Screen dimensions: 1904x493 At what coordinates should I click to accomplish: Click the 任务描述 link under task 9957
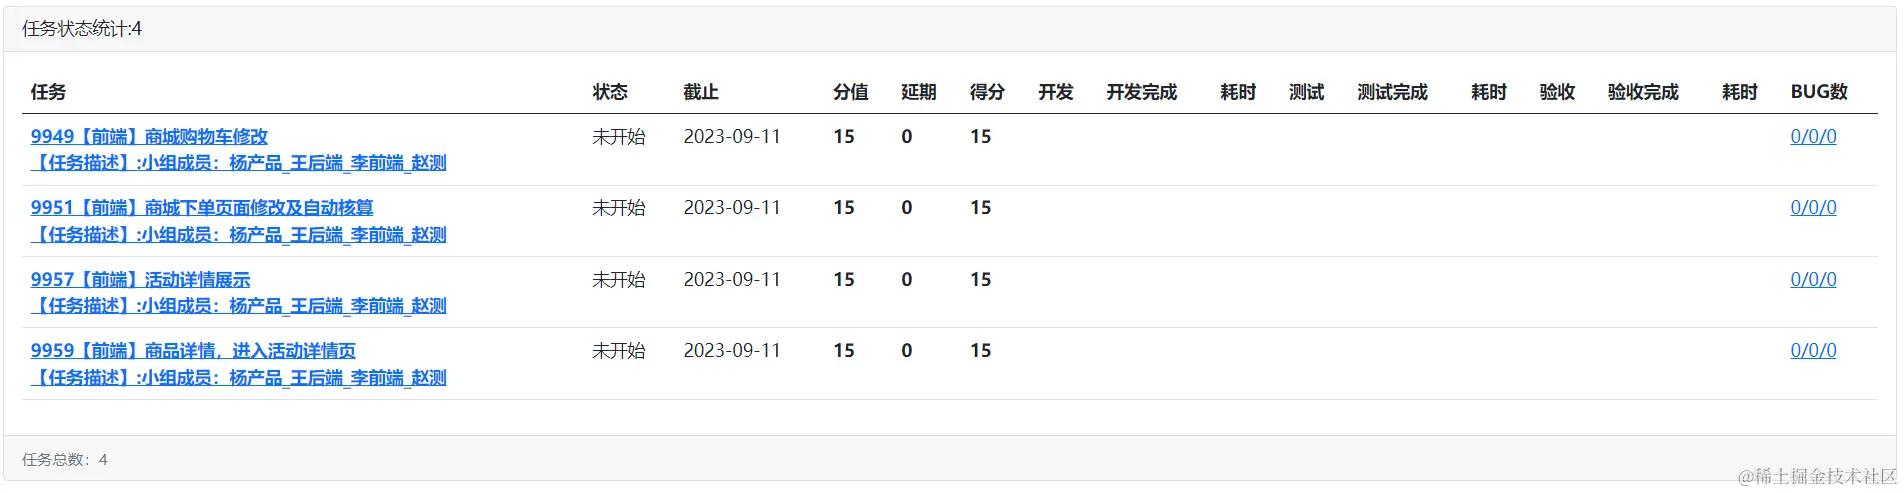click(x=238, y=305)
